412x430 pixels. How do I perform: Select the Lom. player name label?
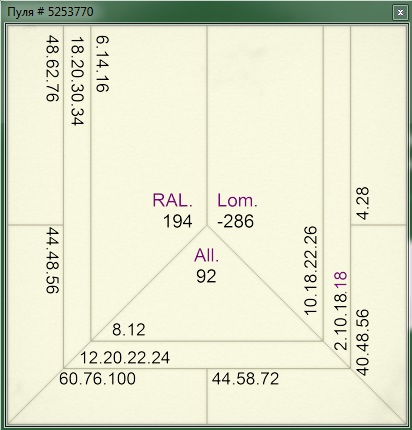tap(237, 200)
